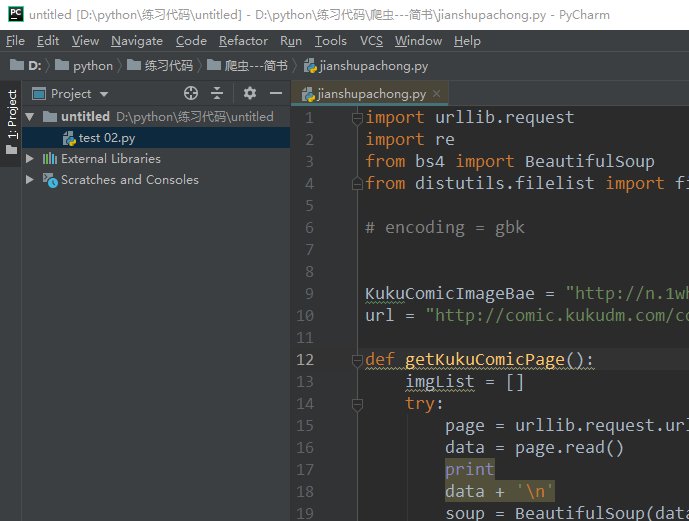Fold the try block at line 14

pos(357,404)
